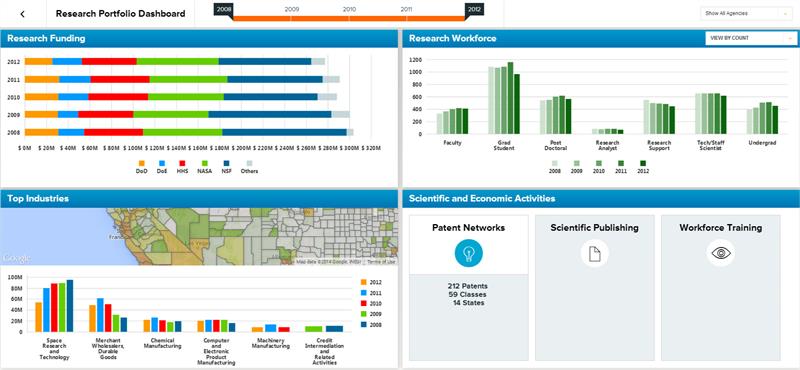Click the 2012 workforce legend swatch

(x=643, y=163)
